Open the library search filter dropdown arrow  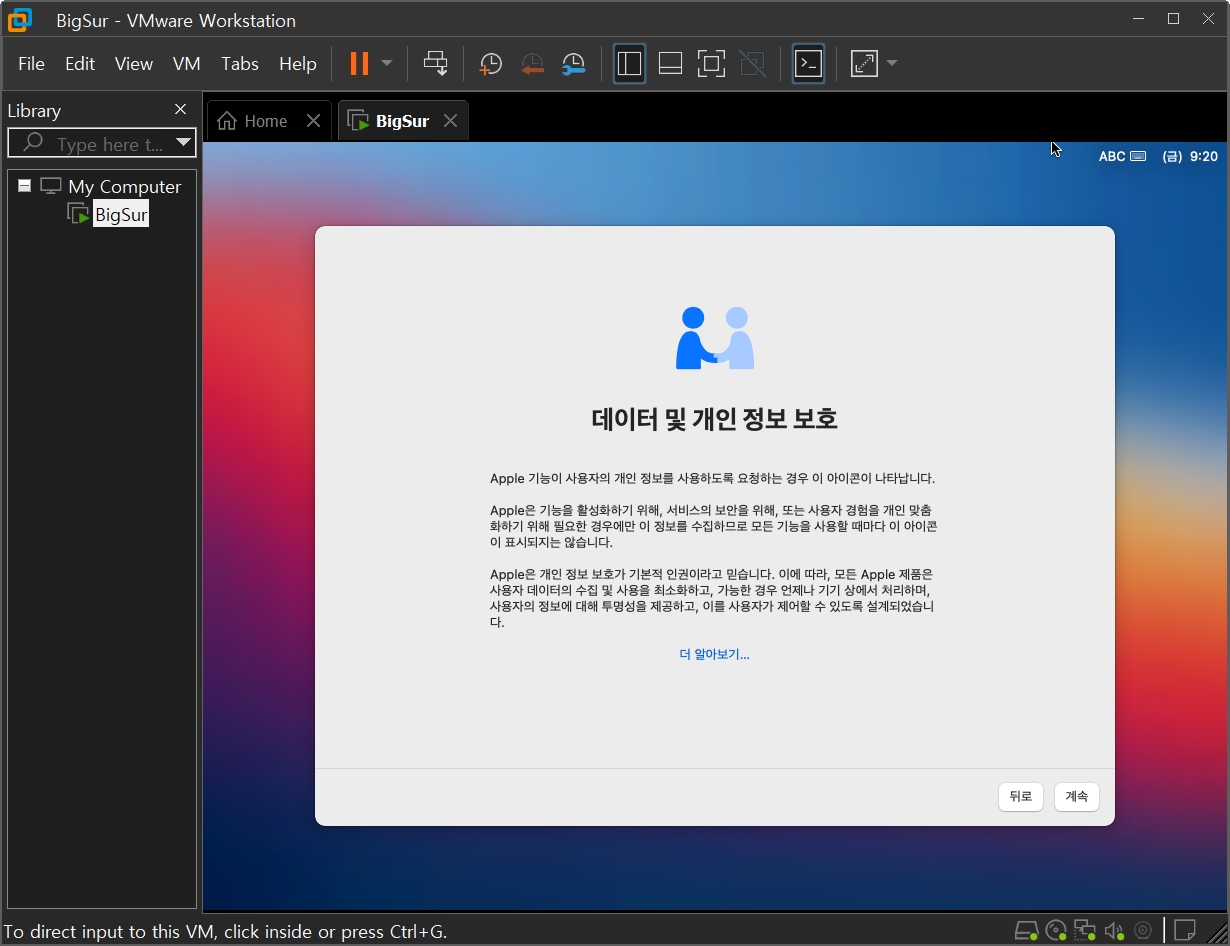(183, 143)
